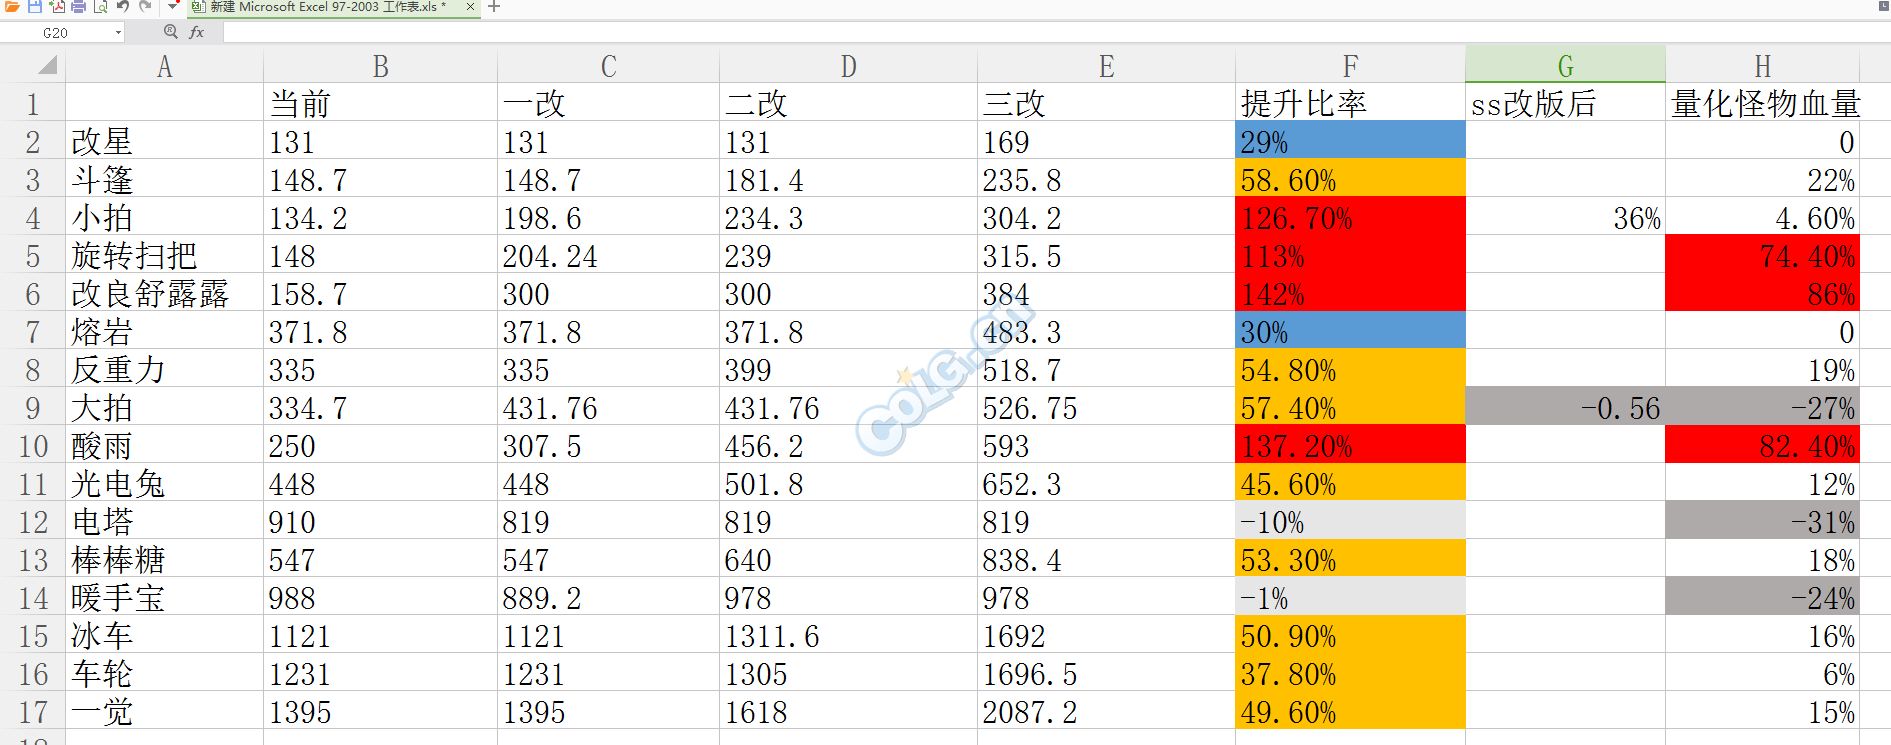1891x745 pixels.
Task: Click the orange 58.60% cell
Action: [1350, 179]
